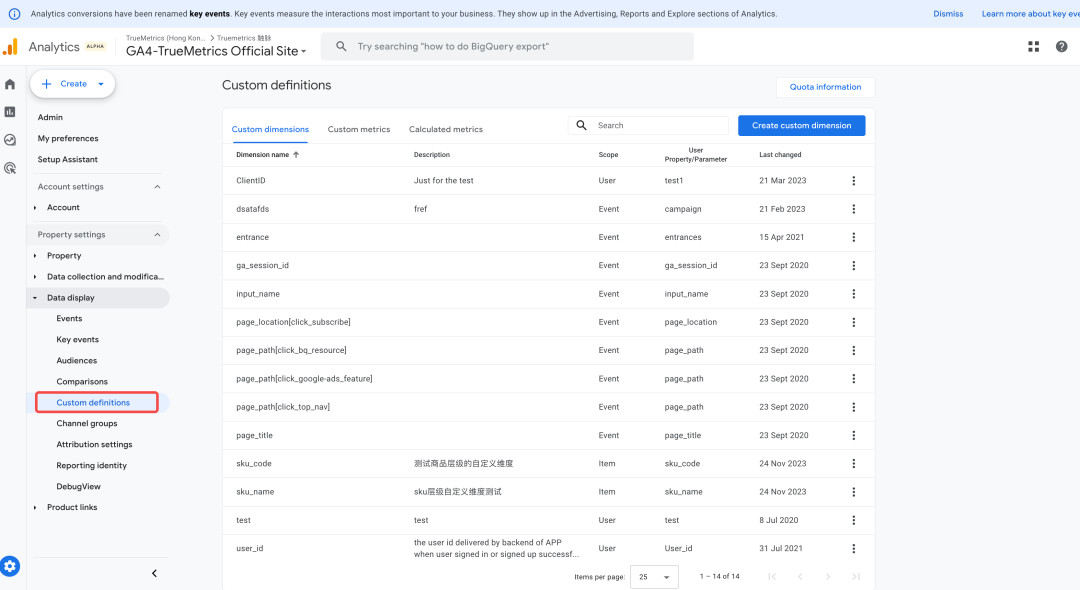Open more options for ga_session_id row
This screenshot has height=590, width=1080.
853,265
